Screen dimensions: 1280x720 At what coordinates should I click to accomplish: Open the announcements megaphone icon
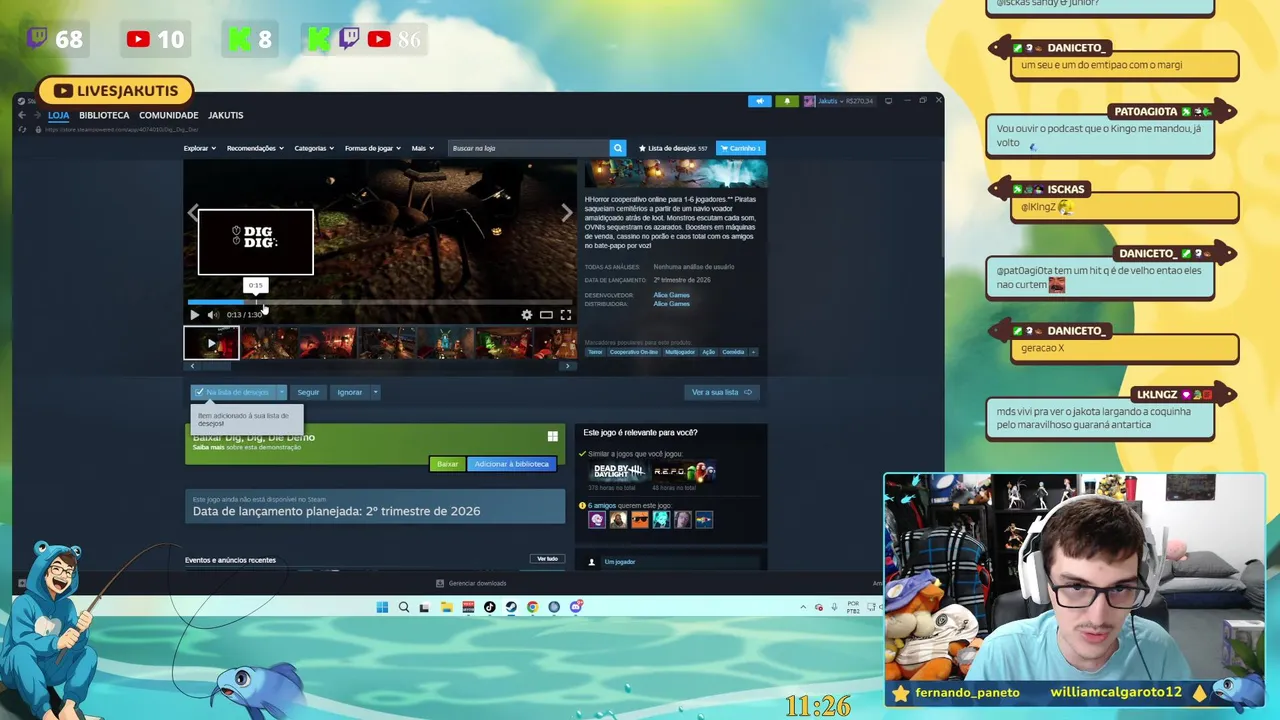(x=760, y=101)
